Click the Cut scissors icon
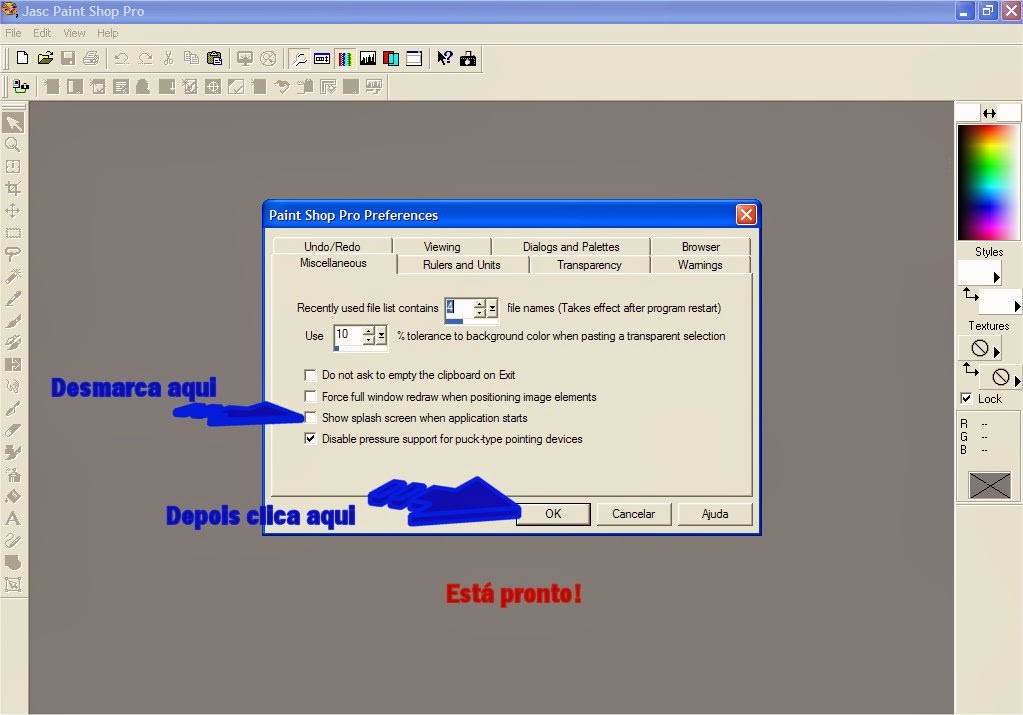Image resolution: width=1023 pixels, height=715 pixels. coord(168,59)
